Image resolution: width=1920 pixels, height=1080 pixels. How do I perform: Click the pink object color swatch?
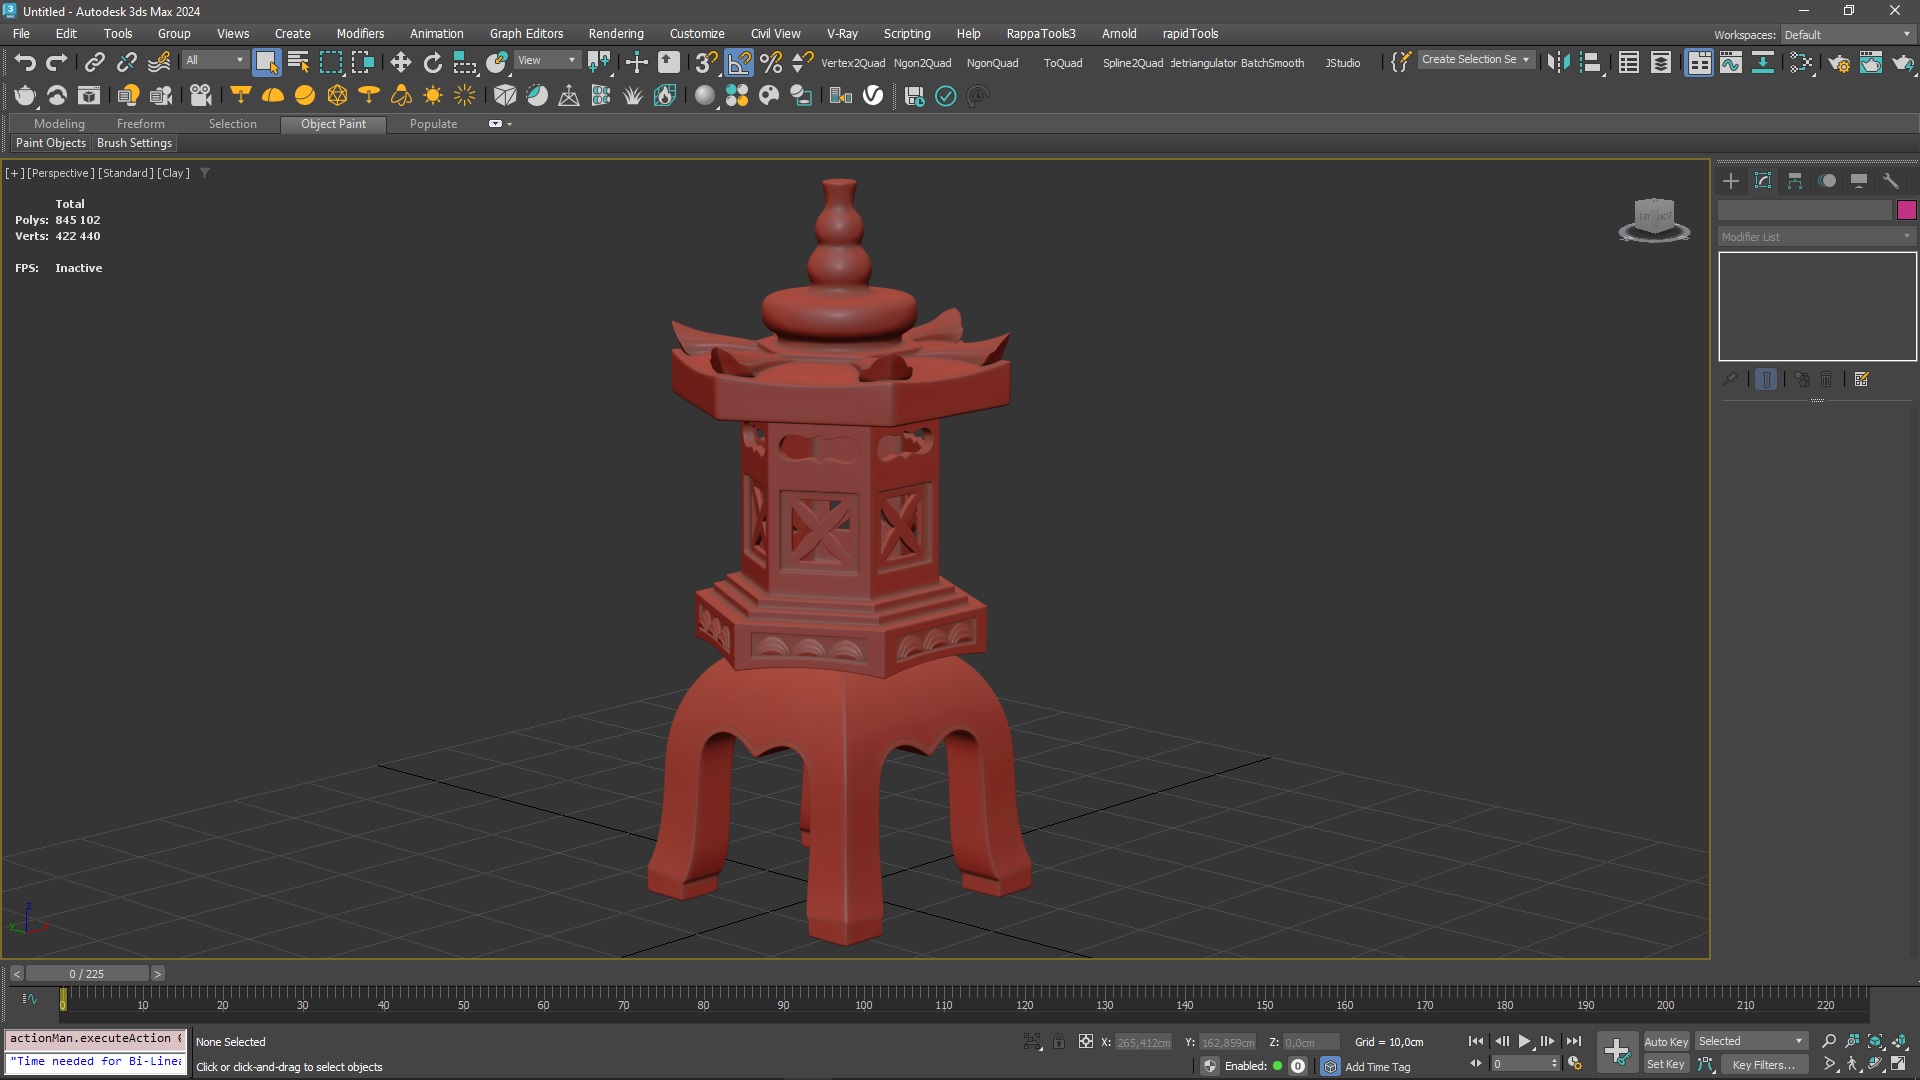pyautogui.click(x=1906, y=210)
